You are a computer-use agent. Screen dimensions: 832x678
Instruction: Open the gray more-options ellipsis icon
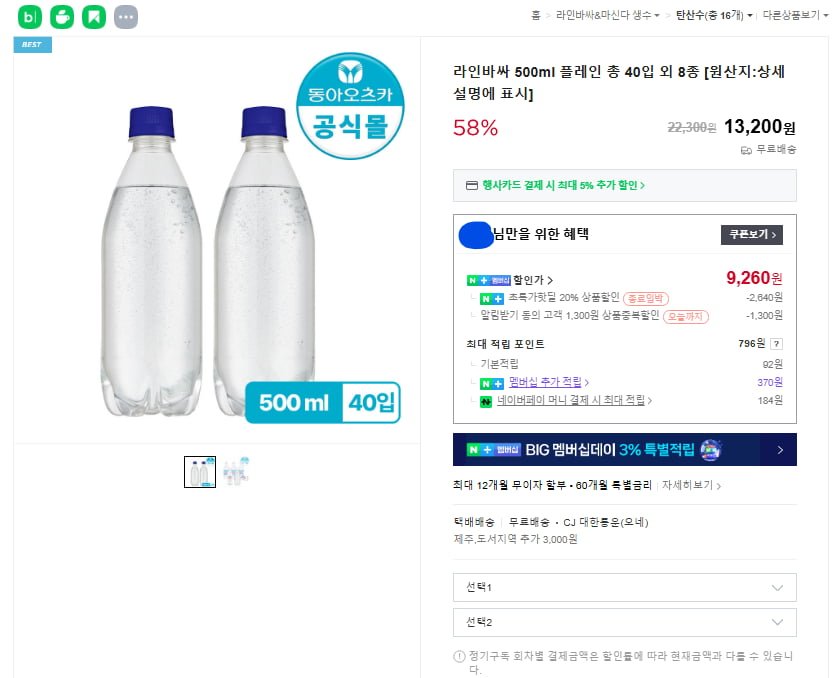(125, 17)
